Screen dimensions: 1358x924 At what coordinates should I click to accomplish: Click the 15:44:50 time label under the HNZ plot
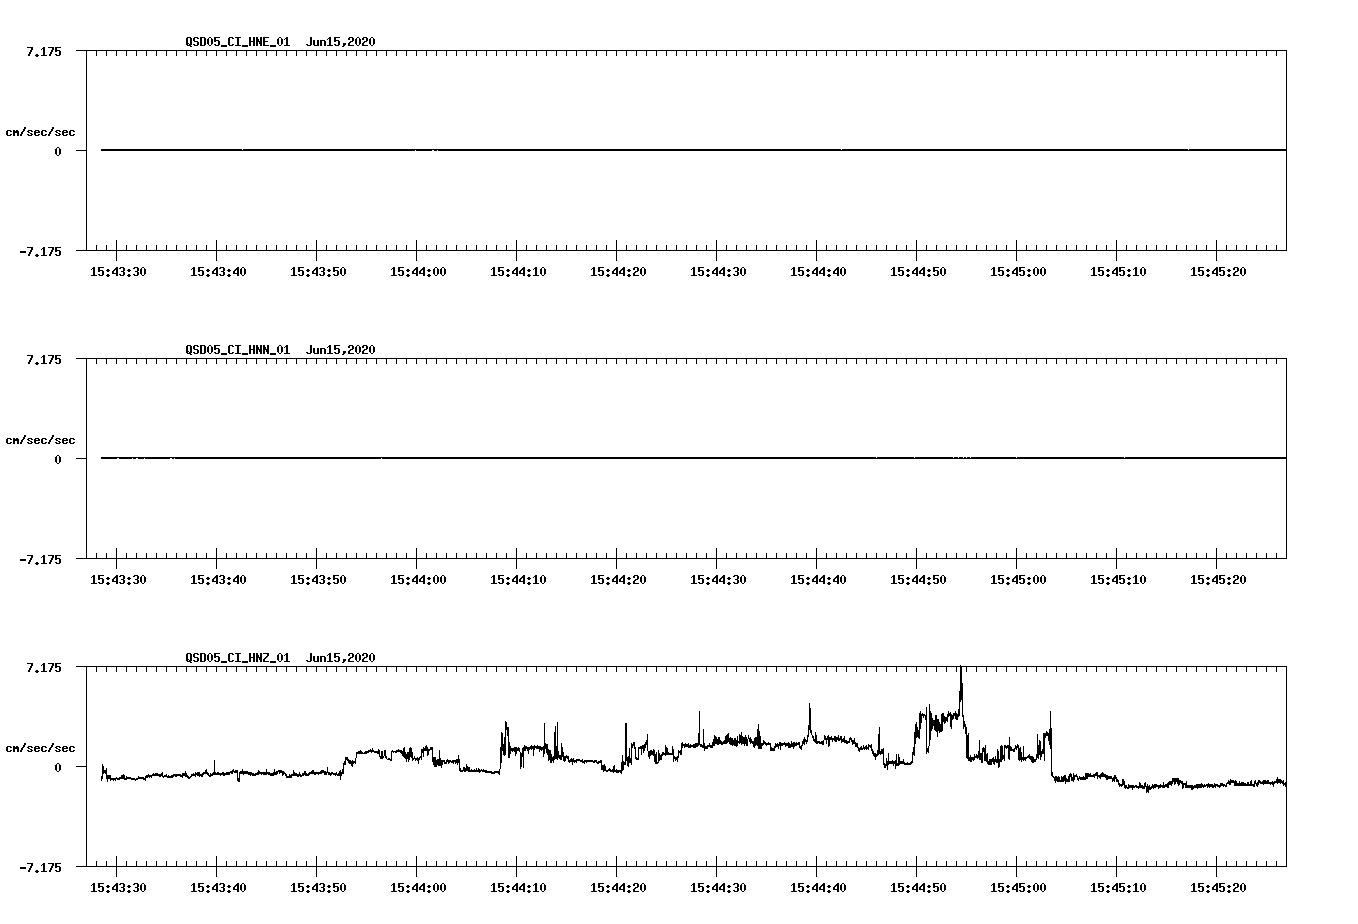(x=918, y=887)
